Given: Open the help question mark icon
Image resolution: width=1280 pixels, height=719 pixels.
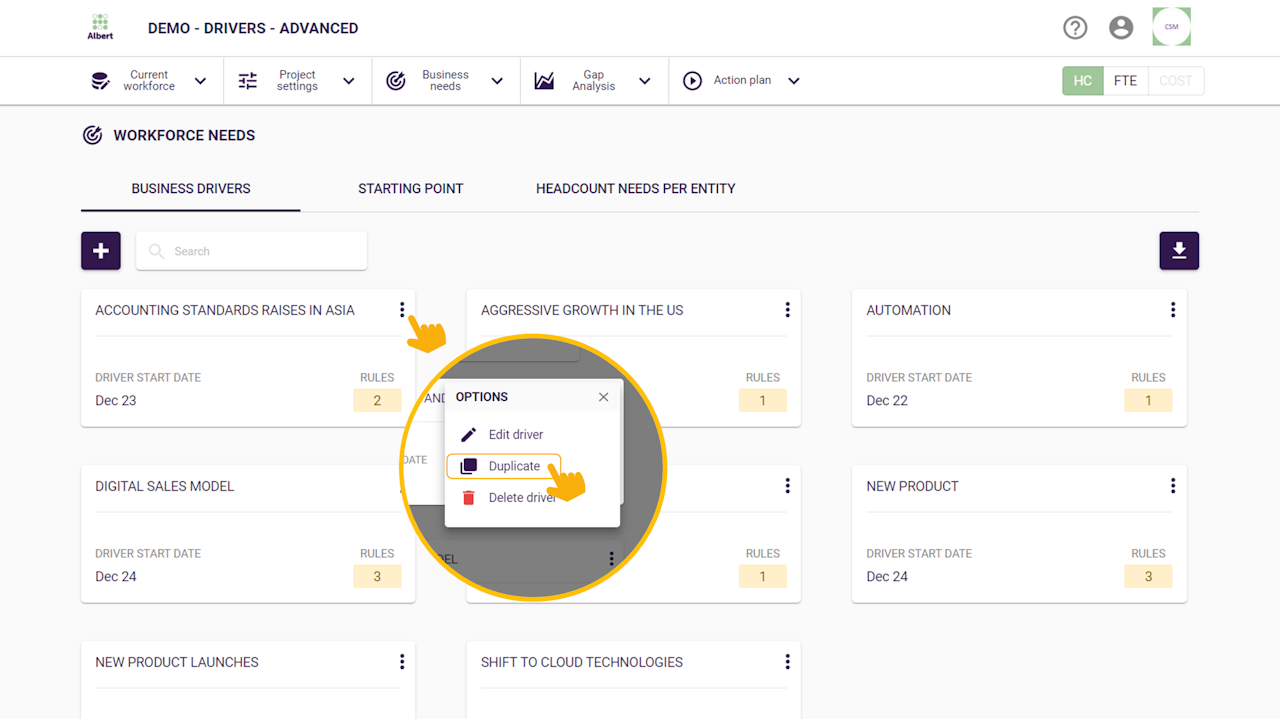Looking at the screenshot, I should point(1075,28).
